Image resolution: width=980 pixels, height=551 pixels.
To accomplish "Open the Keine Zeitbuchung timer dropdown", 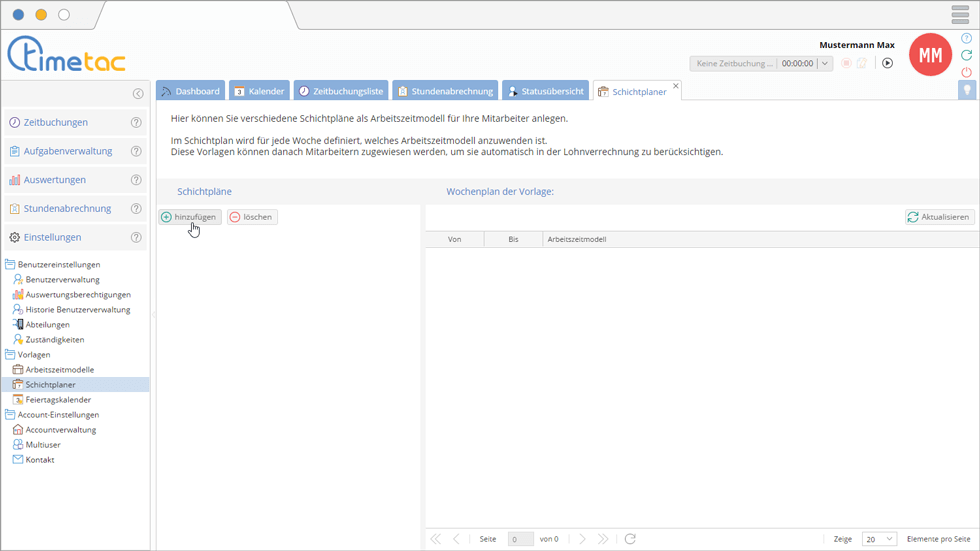I will pyautogui.click(x=825, y=64).
